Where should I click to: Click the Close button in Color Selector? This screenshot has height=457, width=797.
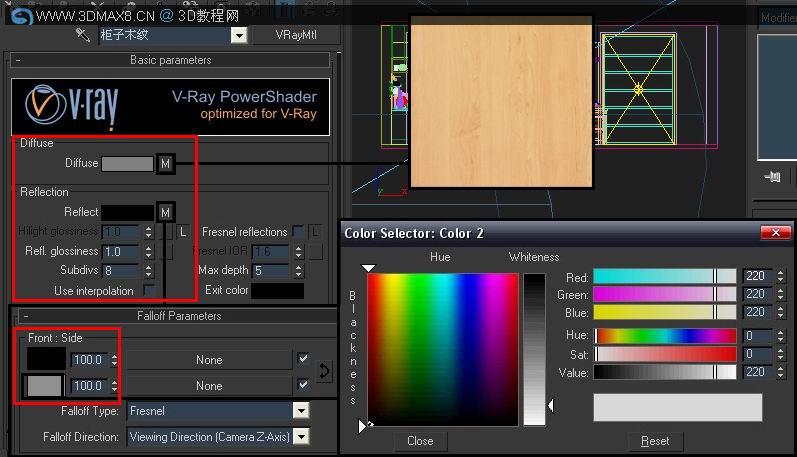pos(420,441)
